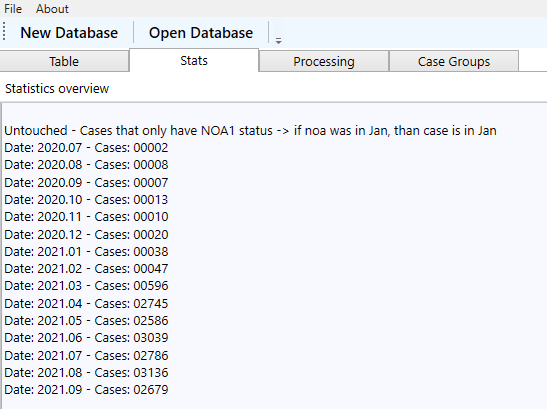Open the About menu
Image resolution: width=547 pixels, height=409 pixels.
point(52,9)
